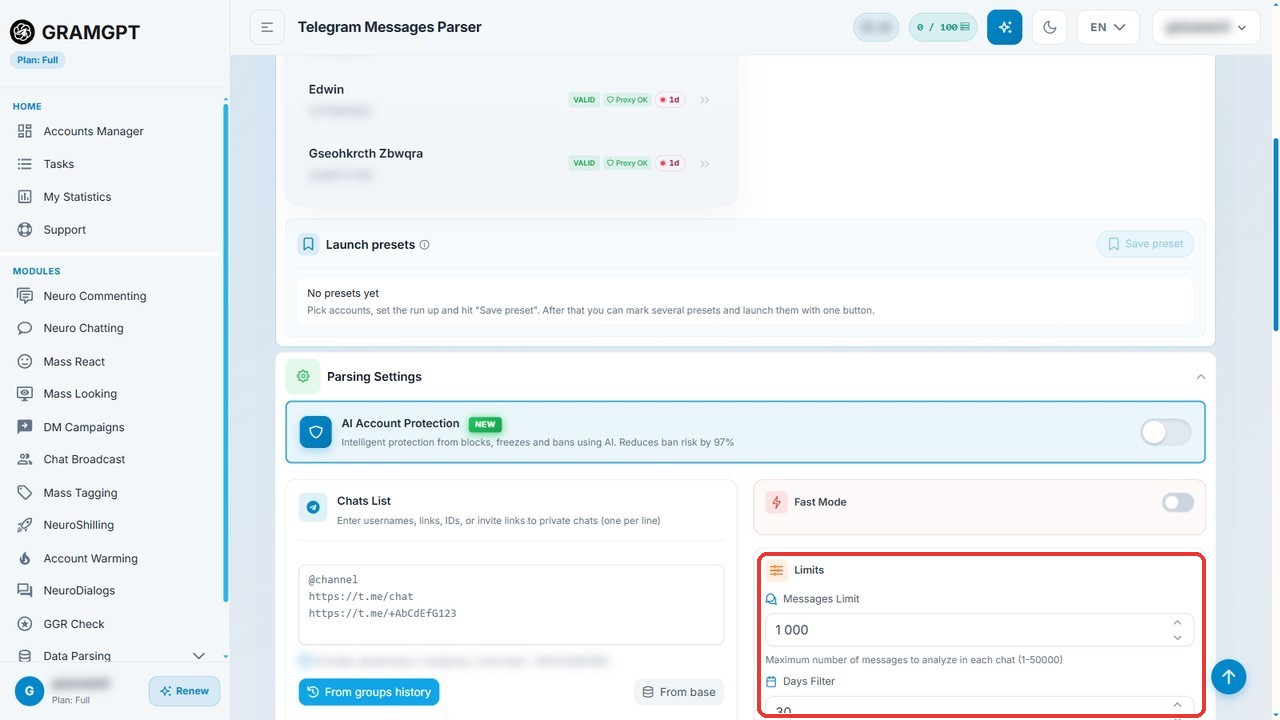This screenshot has width=1280, height=720.
Task: Click the NeuroShilling rocket icon
Action: coord(25,525)
